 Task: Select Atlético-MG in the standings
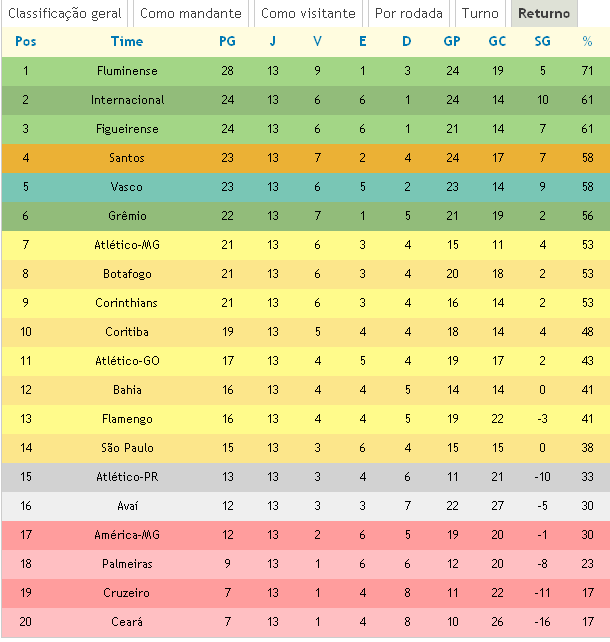pyautogui.click(x=127, y=245)
